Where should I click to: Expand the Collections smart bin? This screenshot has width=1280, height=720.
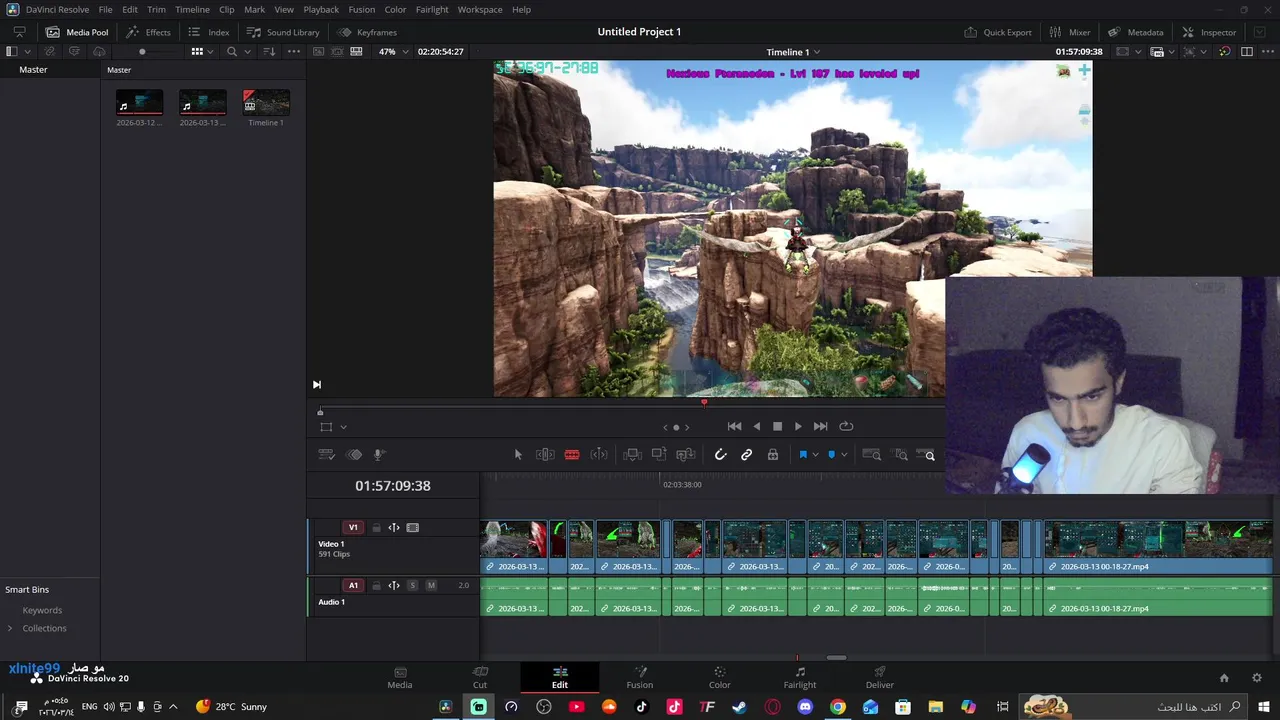pos(10,628)
